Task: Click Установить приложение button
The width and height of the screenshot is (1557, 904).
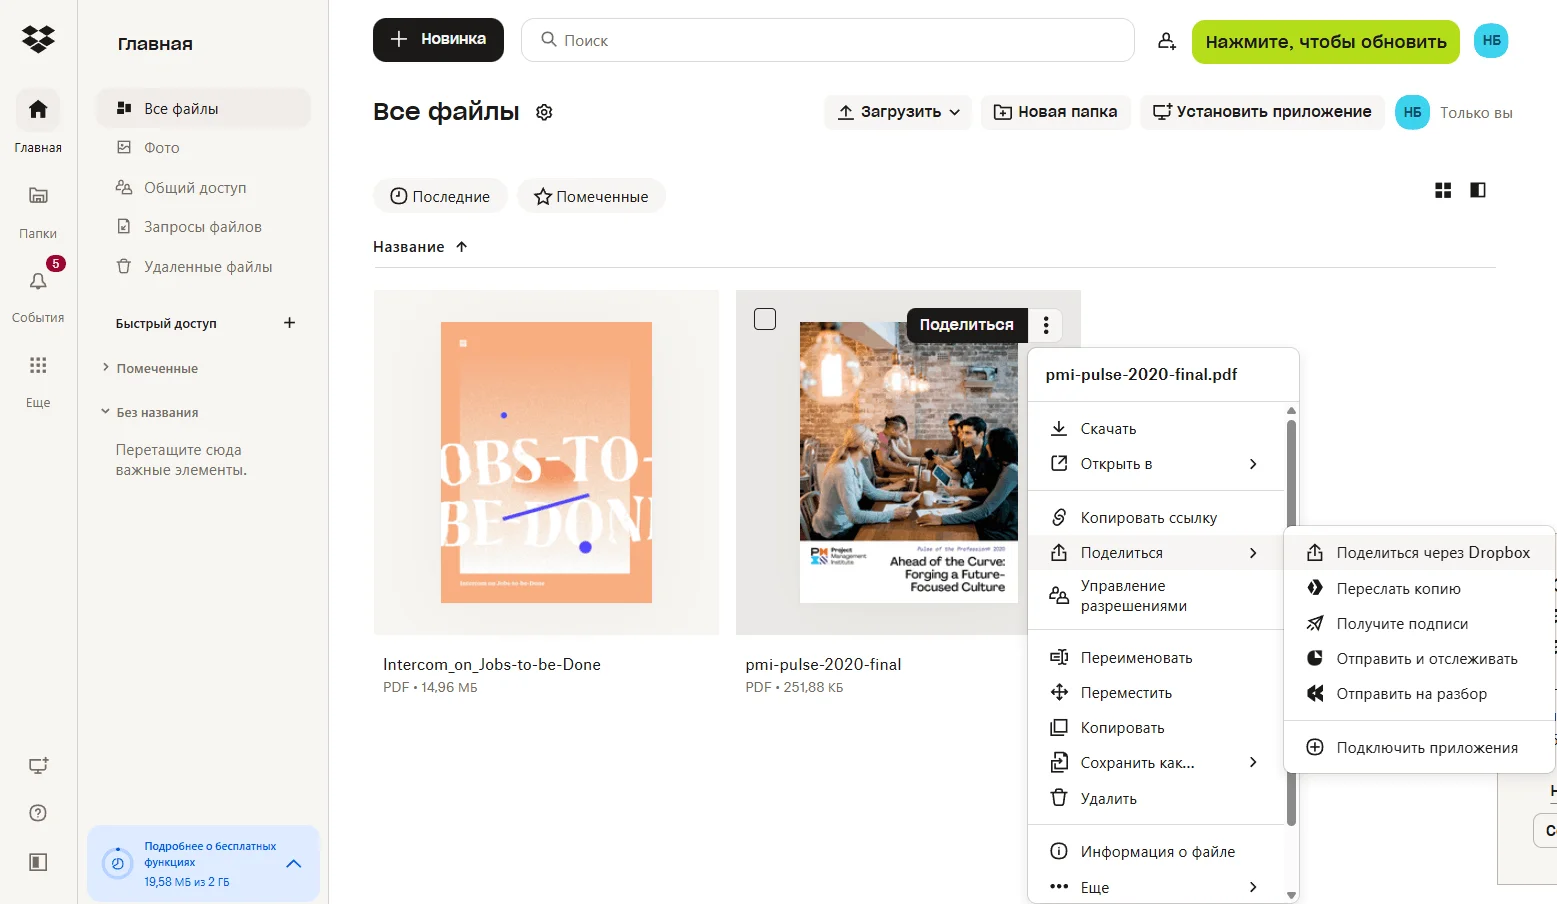Action: (x=1262, y=112)
